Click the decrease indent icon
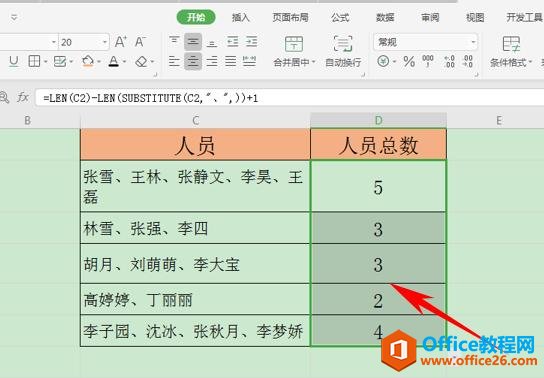The width and height of the screenshot is (544, 378). pos(232,42)
